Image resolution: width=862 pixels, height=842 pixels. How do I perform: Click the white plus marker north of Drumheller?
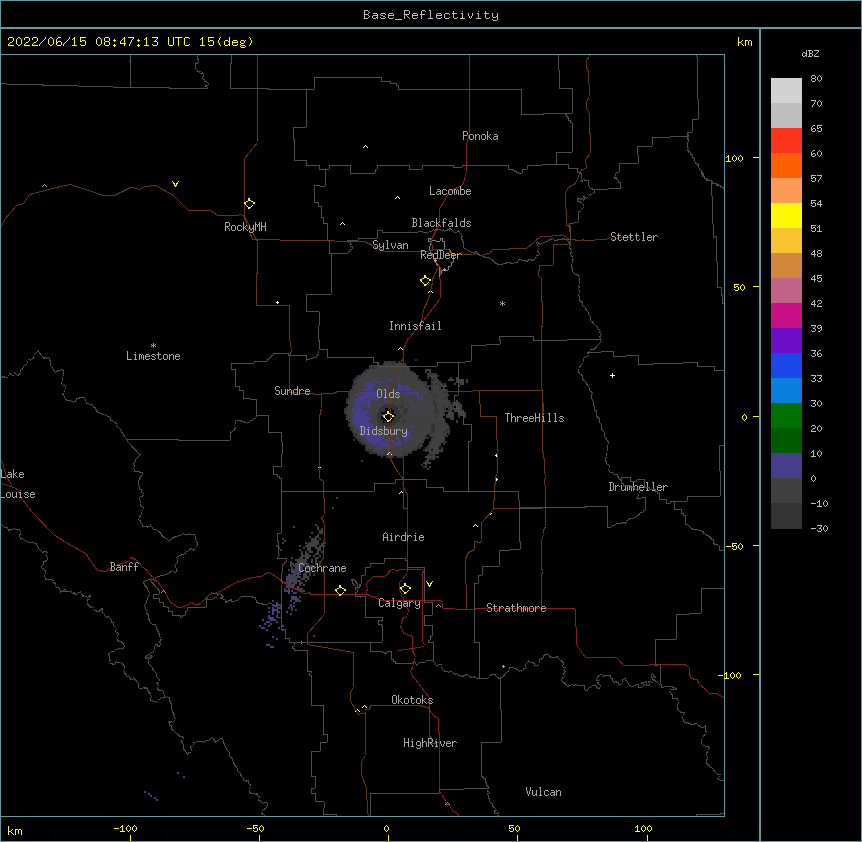[x=612, y=375]
